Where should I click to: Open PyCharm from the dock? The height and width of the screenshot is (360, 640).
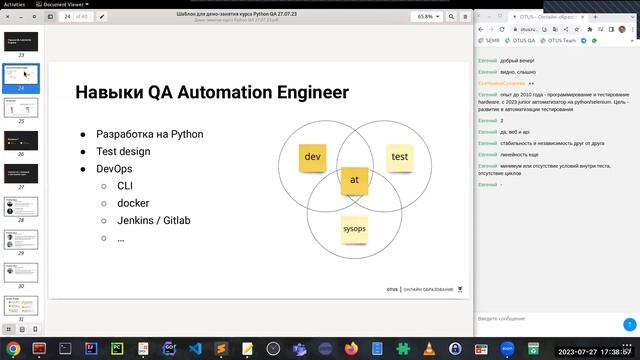click(117, 349)
